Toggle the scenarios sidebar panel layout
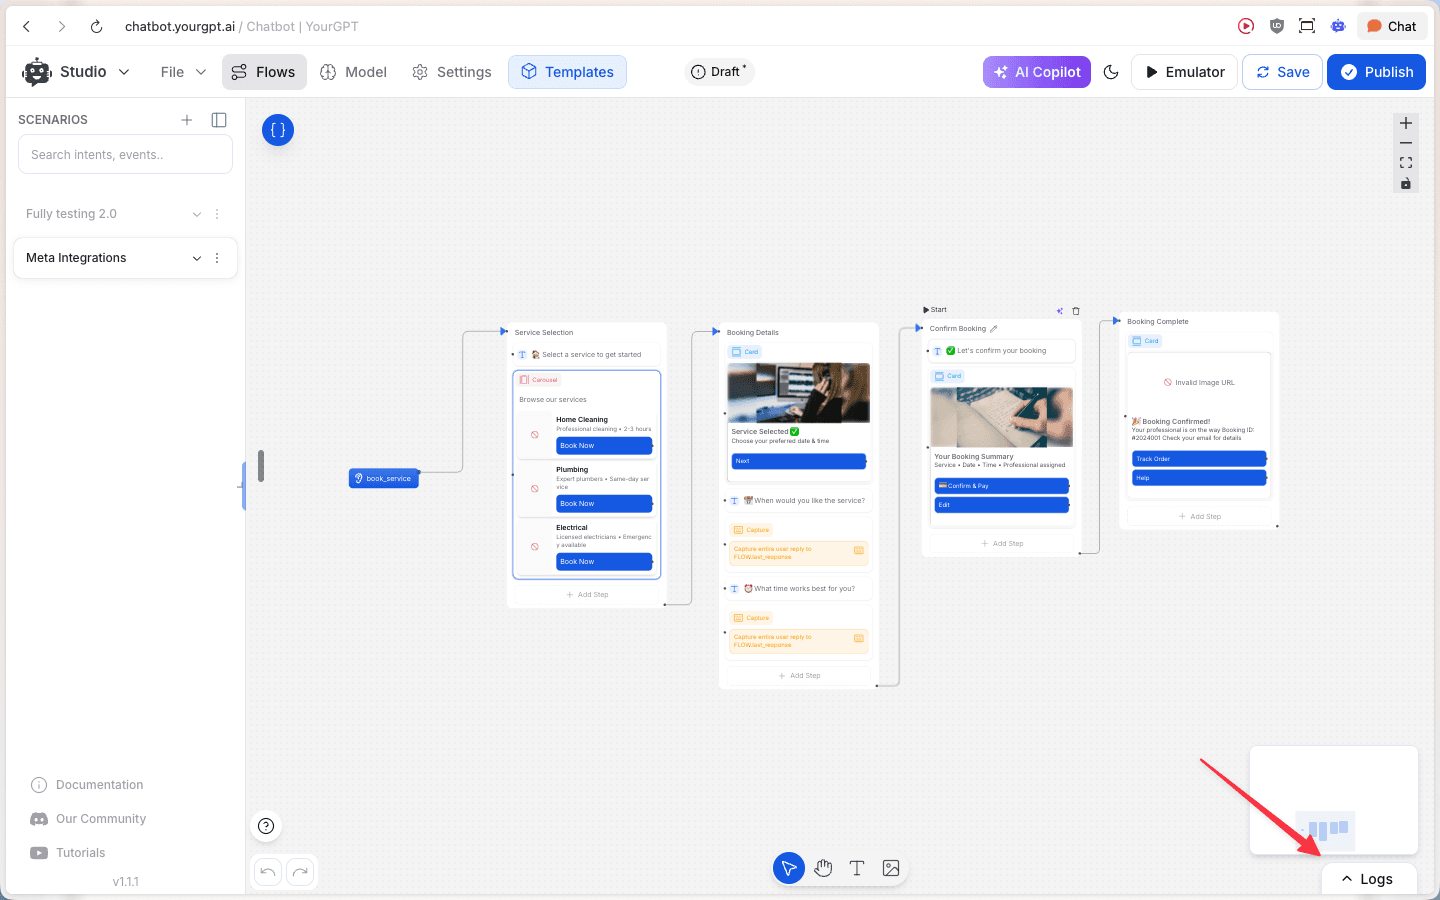The width and height of the screenshot is (1440, 900). pos(219,120)
